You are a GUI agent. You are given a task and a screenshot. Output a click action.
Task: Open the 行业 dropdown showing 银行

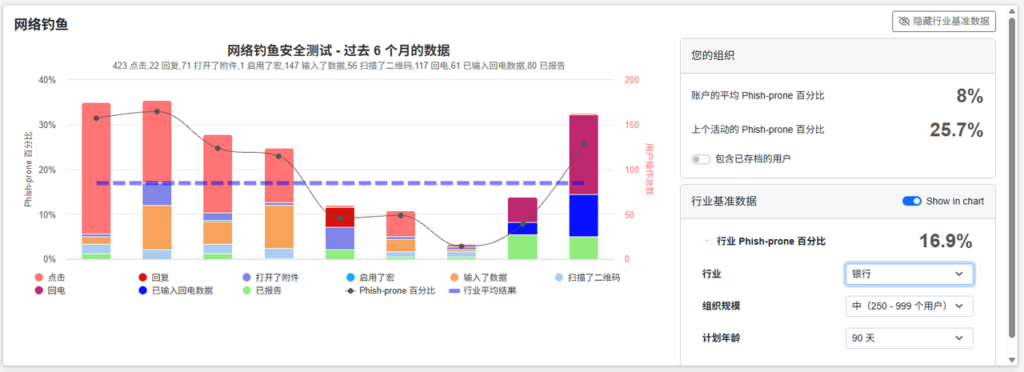click(909, 274)
